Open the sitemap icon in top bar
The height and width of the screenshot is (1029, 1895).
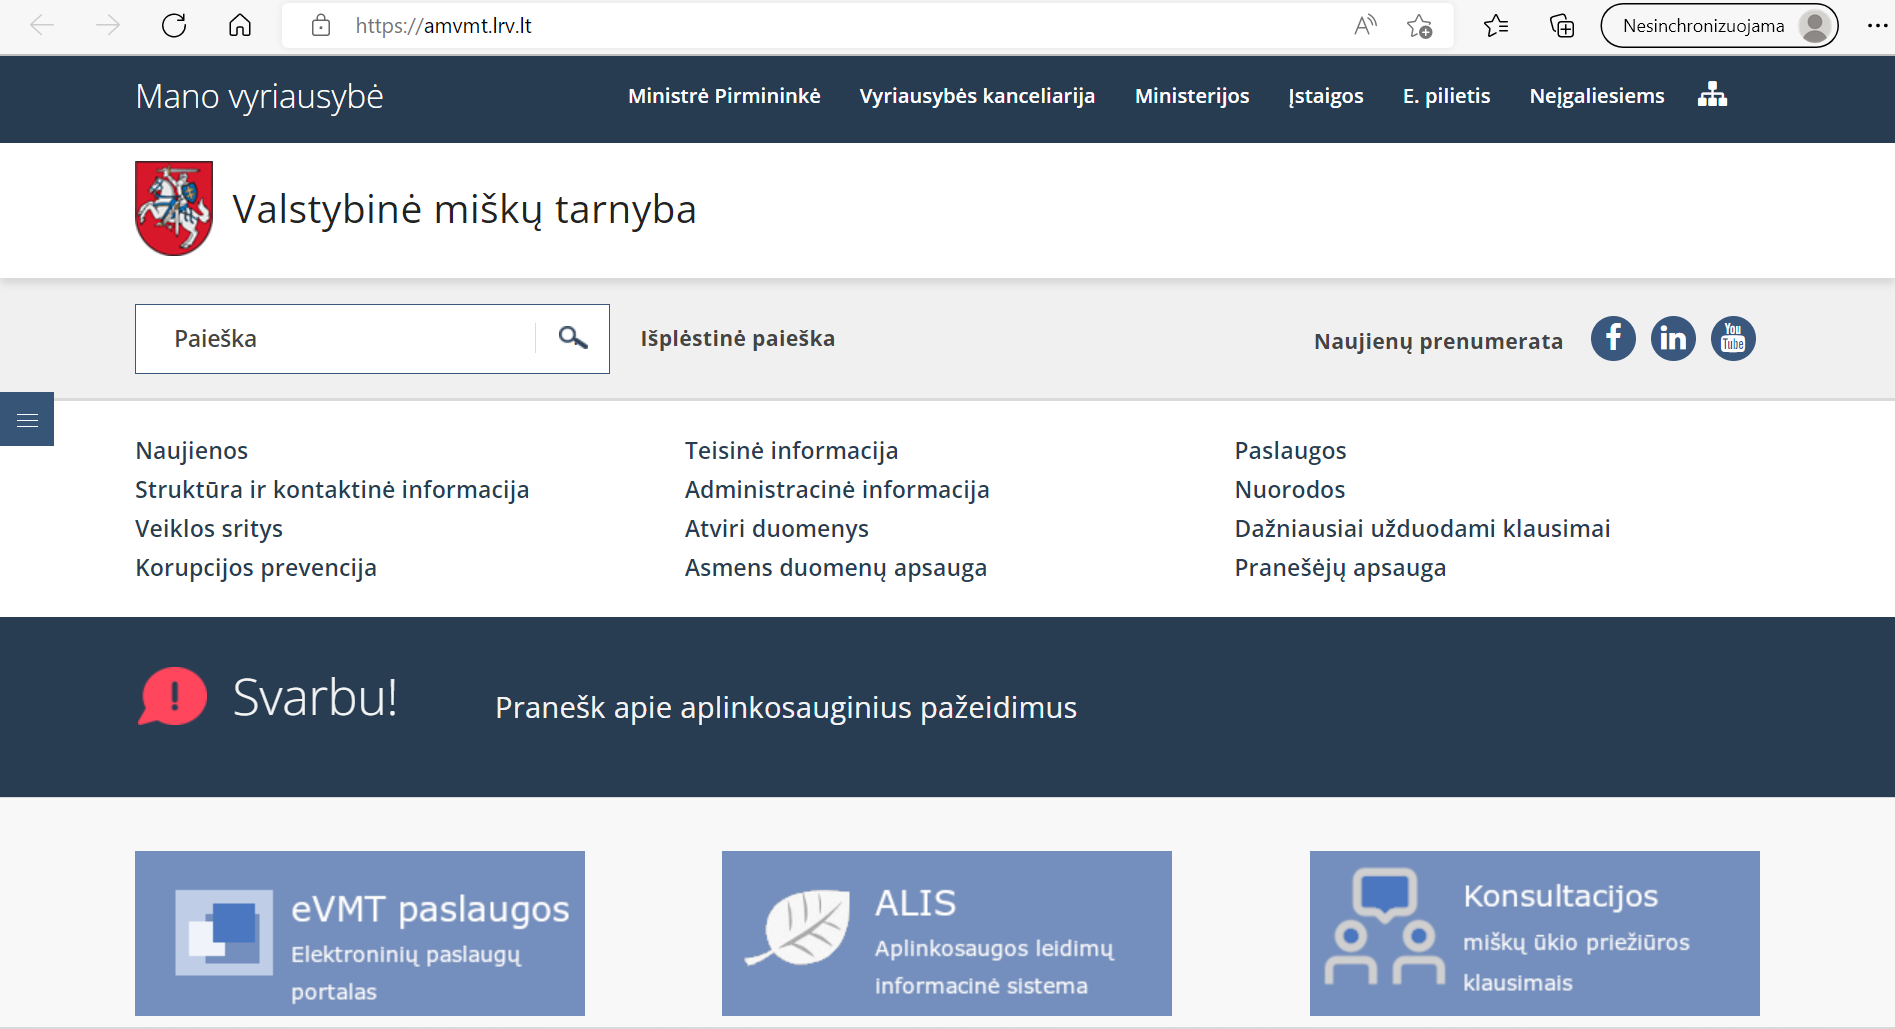tap(1712, 95)
